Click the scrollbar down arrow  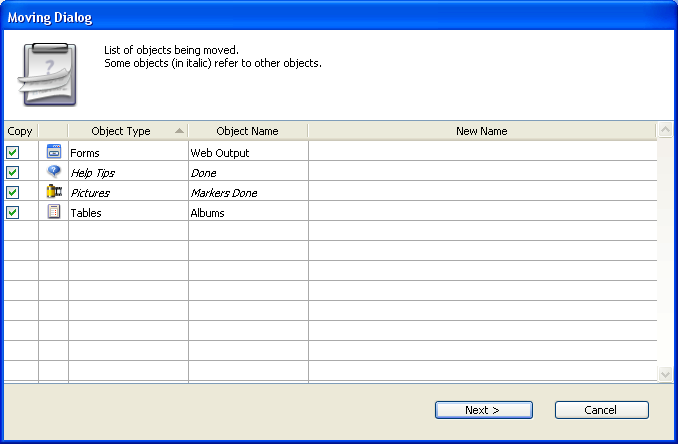coord(666,373)
